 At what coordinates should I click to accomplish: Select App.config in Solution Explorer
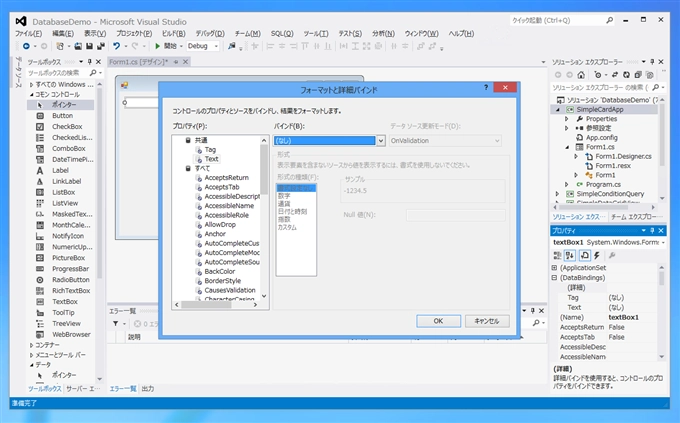(602, 138)
